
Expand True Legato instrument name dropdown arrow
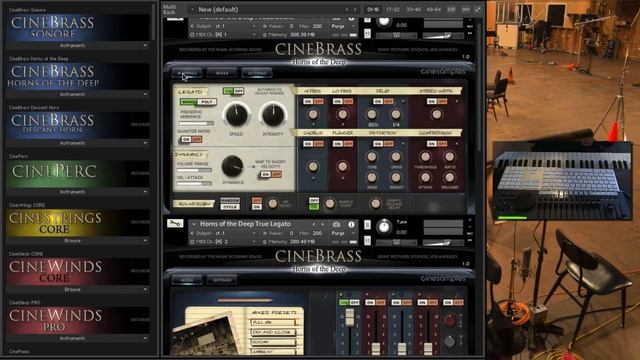pos(194,224)
